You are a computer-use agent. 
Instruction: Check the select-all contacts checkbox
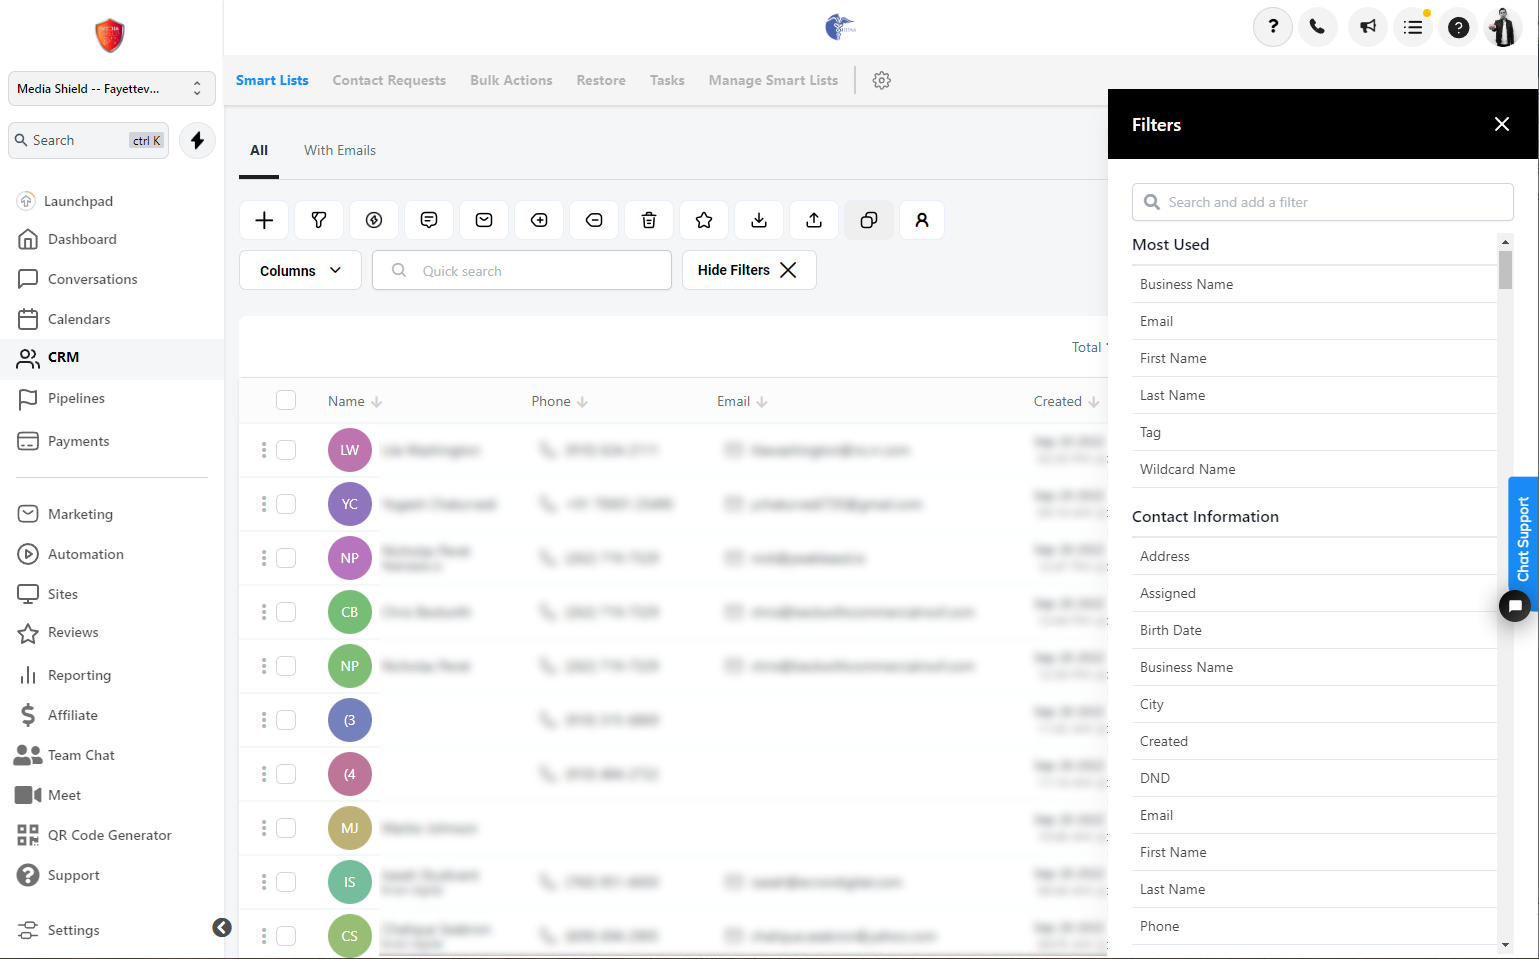pyautogui.click(x=286, y=400)
